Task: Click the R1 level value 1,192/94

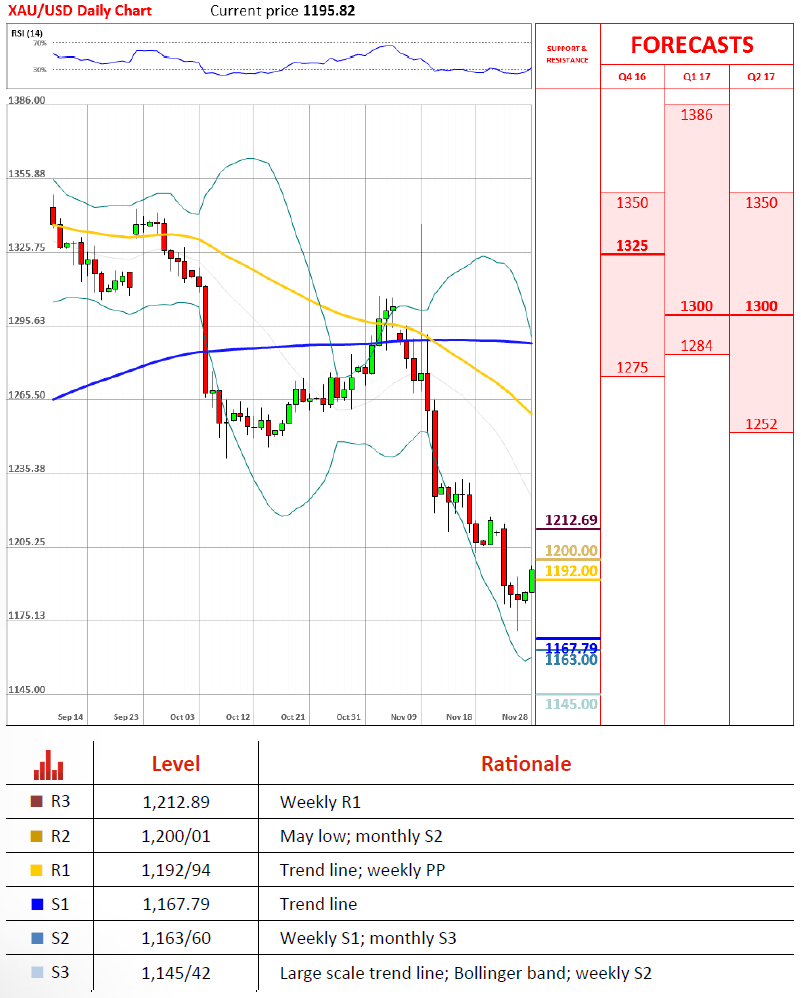Action: pyautogui.click(x=176, y=870)
